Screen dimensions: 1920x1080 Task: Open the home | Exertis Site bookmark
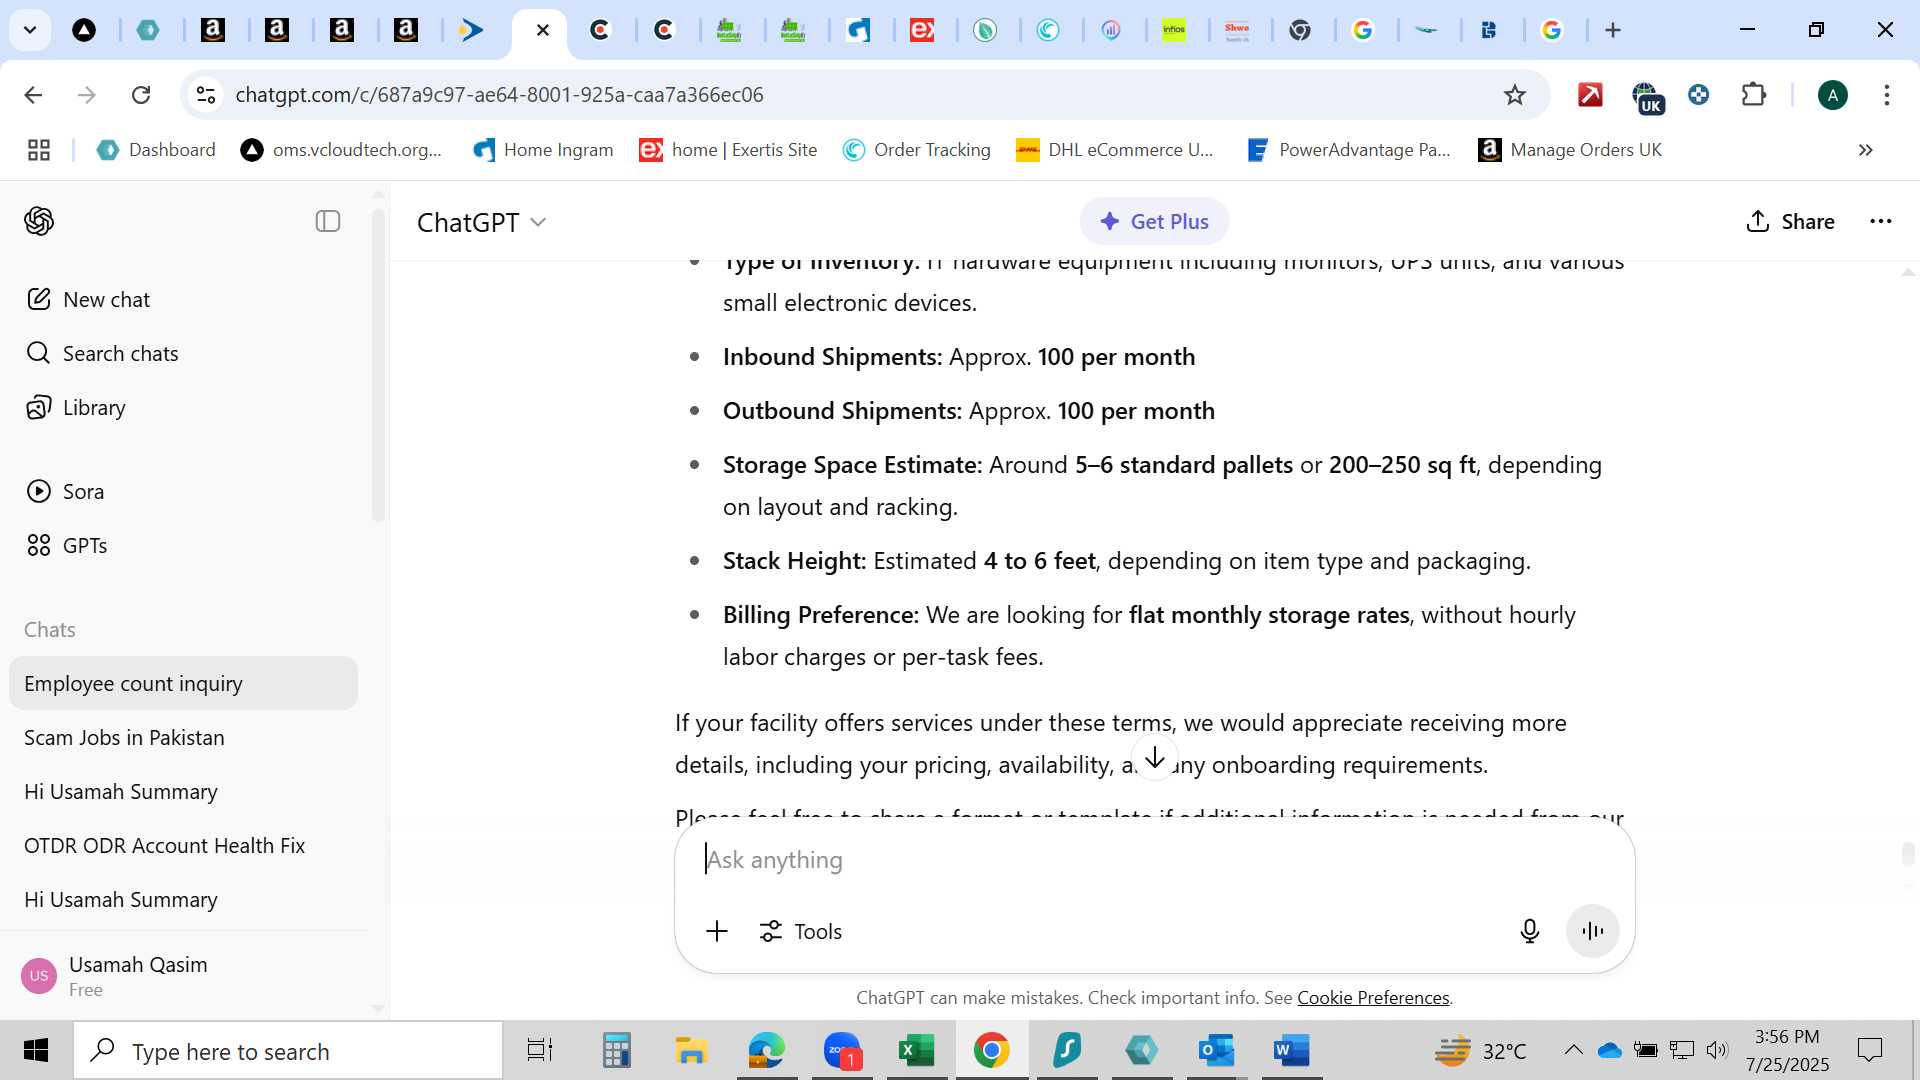click(729, 150)
